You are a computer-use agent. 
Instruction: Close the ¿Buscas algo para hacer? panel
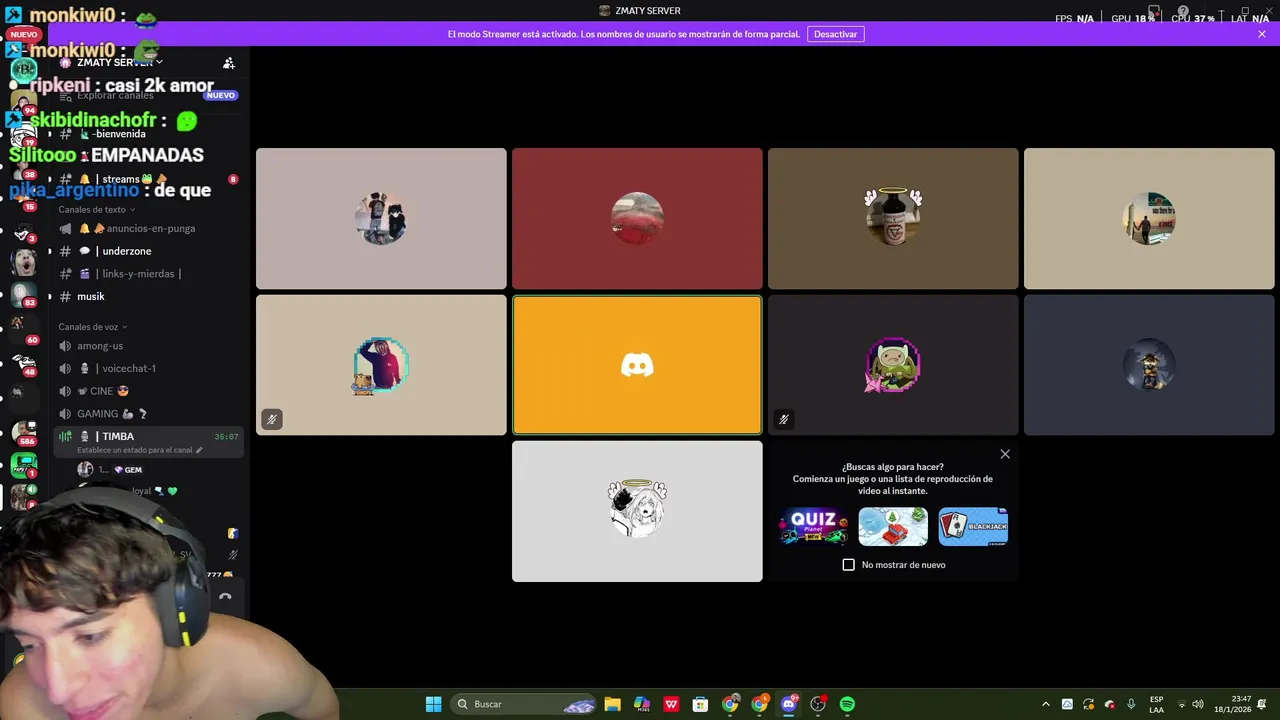pyautogui.click(x=1005, y=454)
